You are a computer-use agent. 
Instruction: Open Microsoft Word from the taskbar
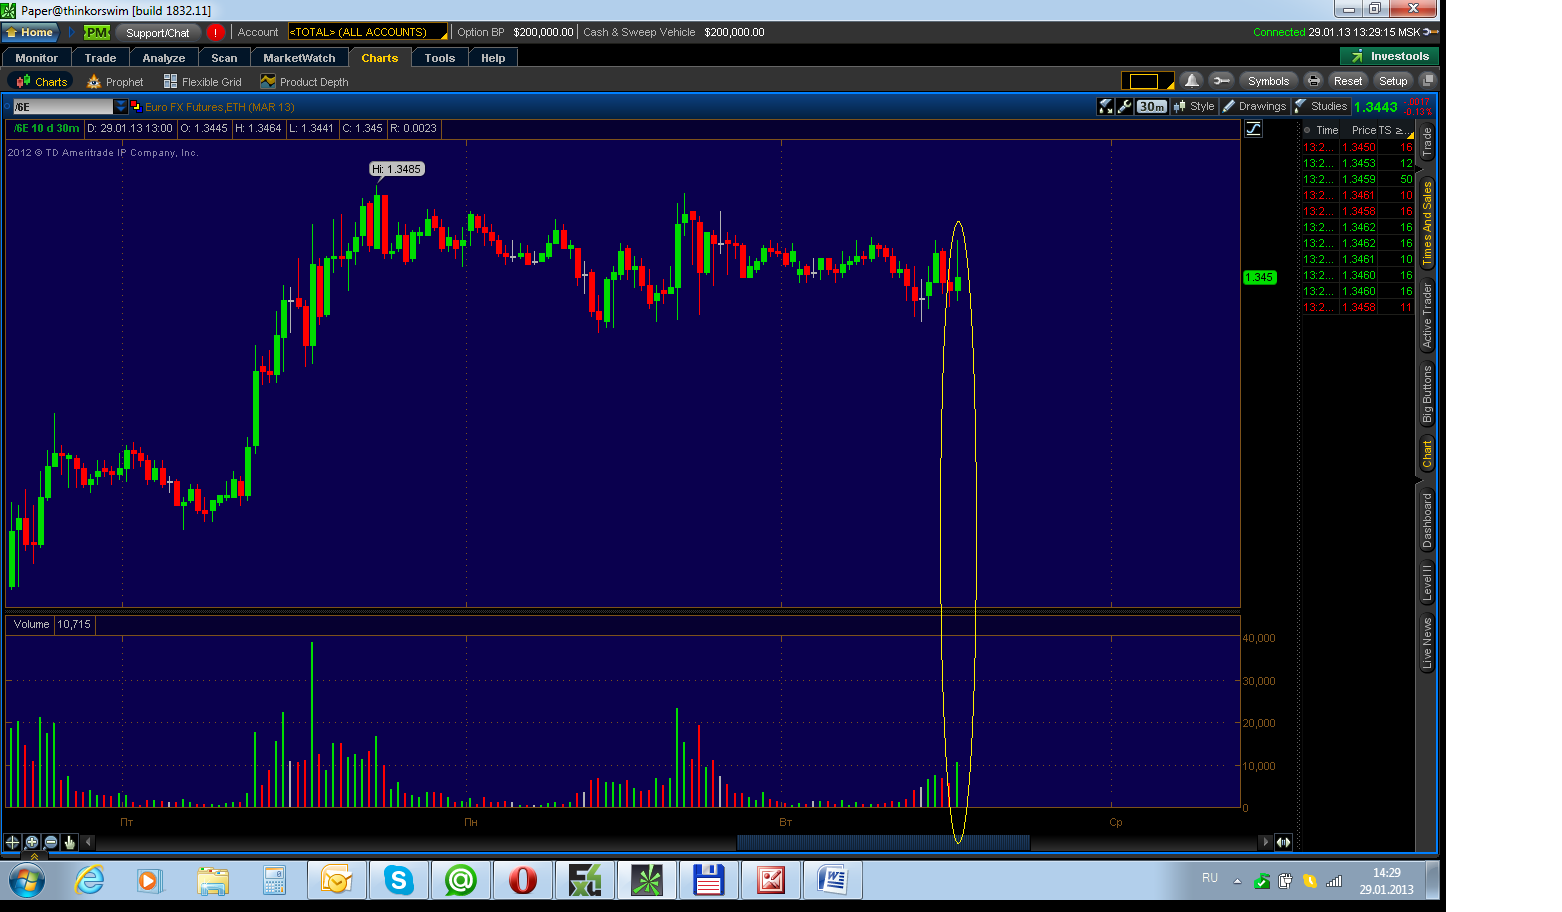pos(832,881)
